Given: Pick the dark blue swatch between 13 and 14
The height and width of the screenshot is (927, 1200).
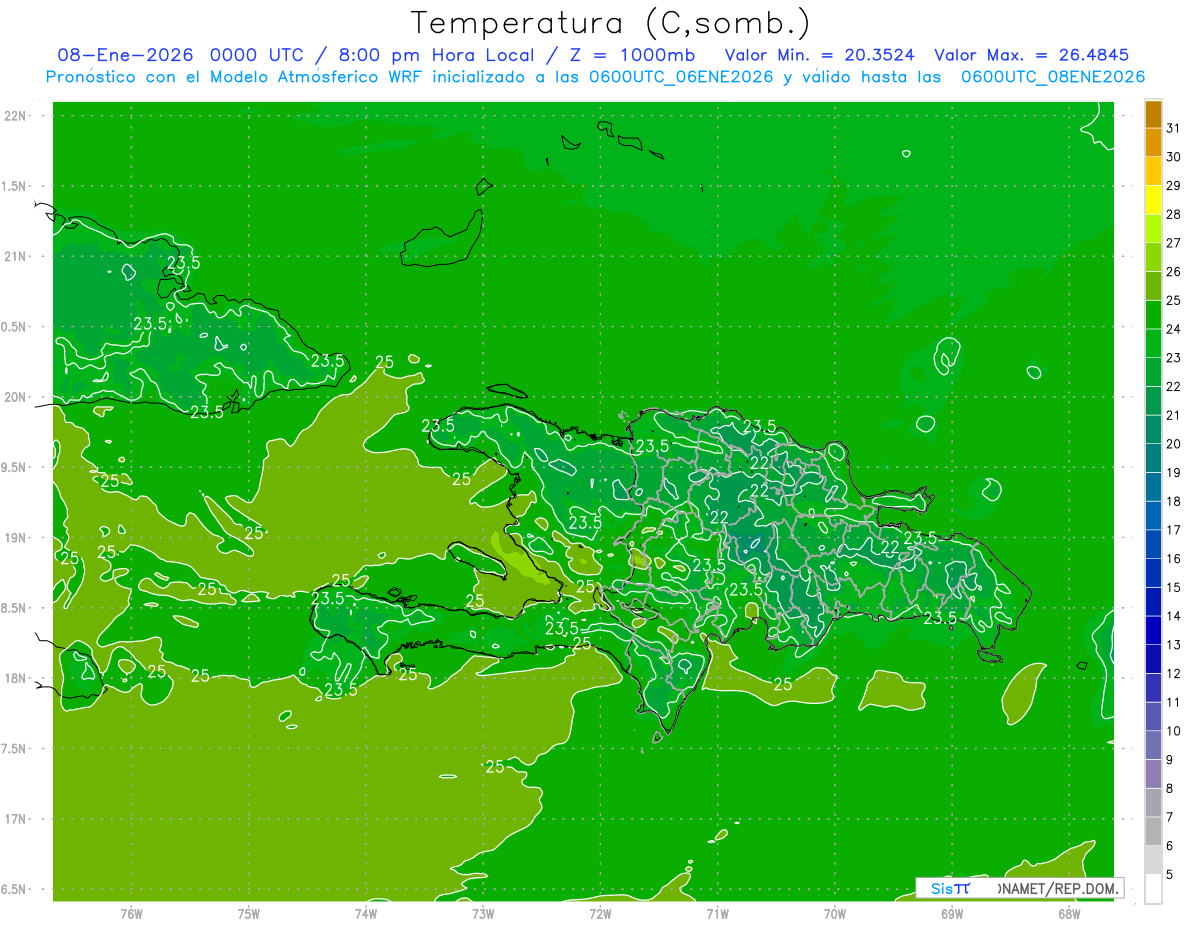Looking at the screenshot, I should pos(1153,630).
